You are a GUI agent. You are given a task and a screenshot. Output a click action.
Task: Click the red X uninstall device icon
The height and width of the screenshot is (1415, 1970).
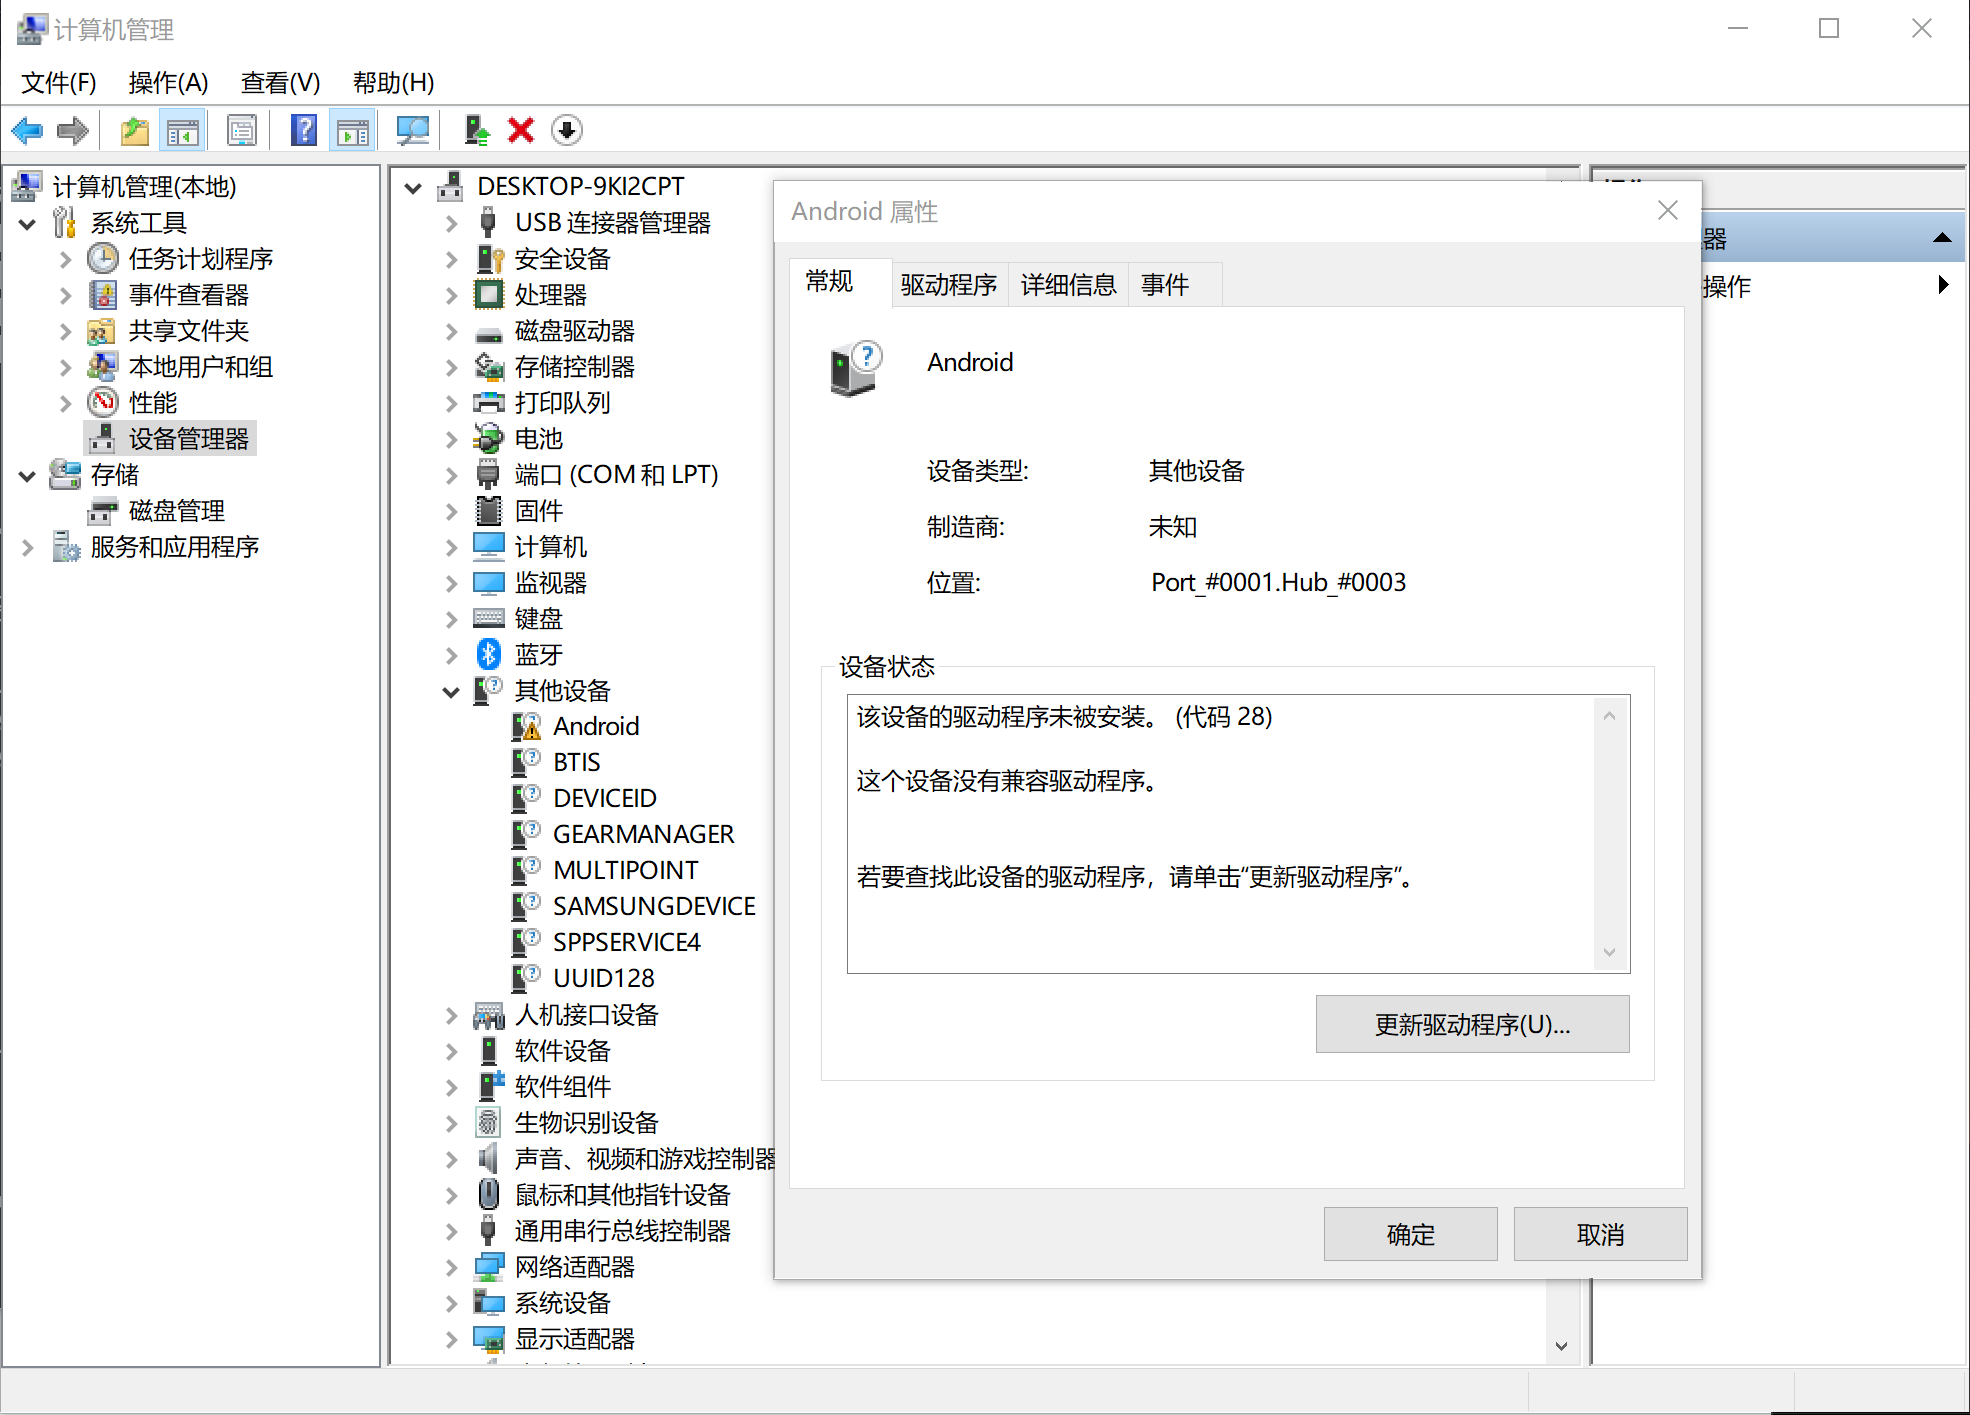pos(520,130)
